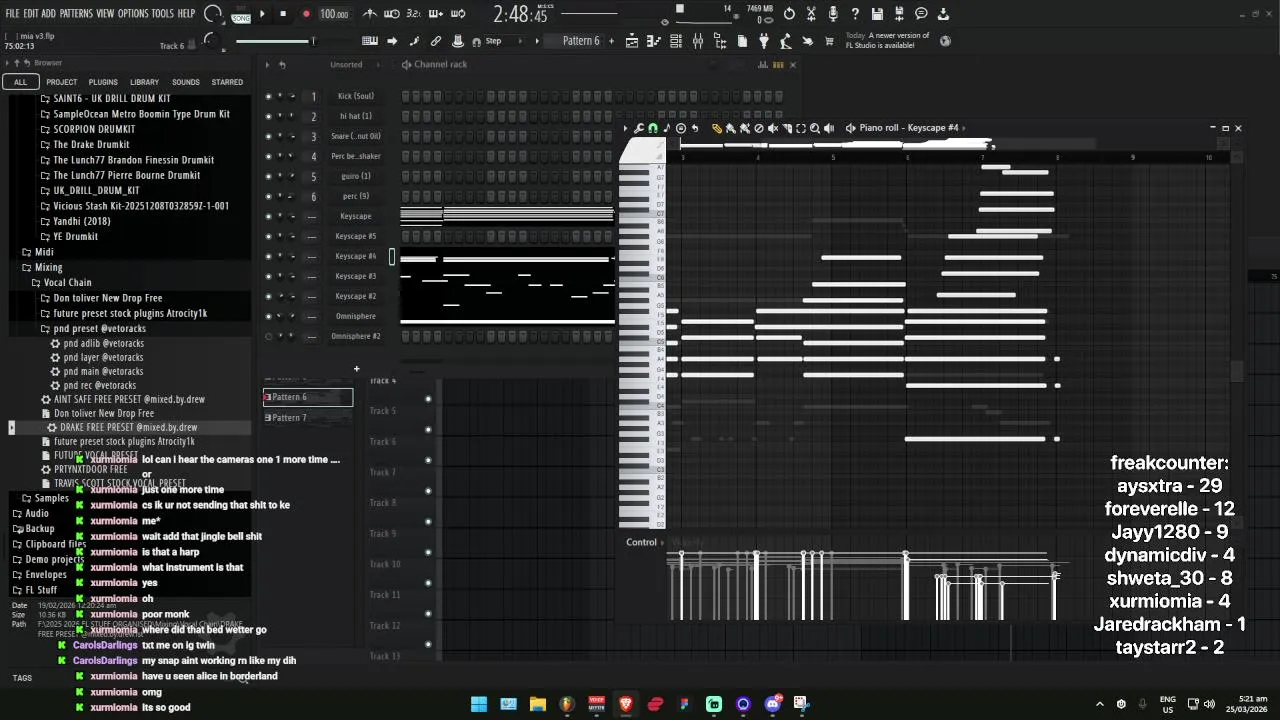Select the piano roll Zoom tool
Image resolution: width=1280 pixels, height=720 pixels.
815,128
